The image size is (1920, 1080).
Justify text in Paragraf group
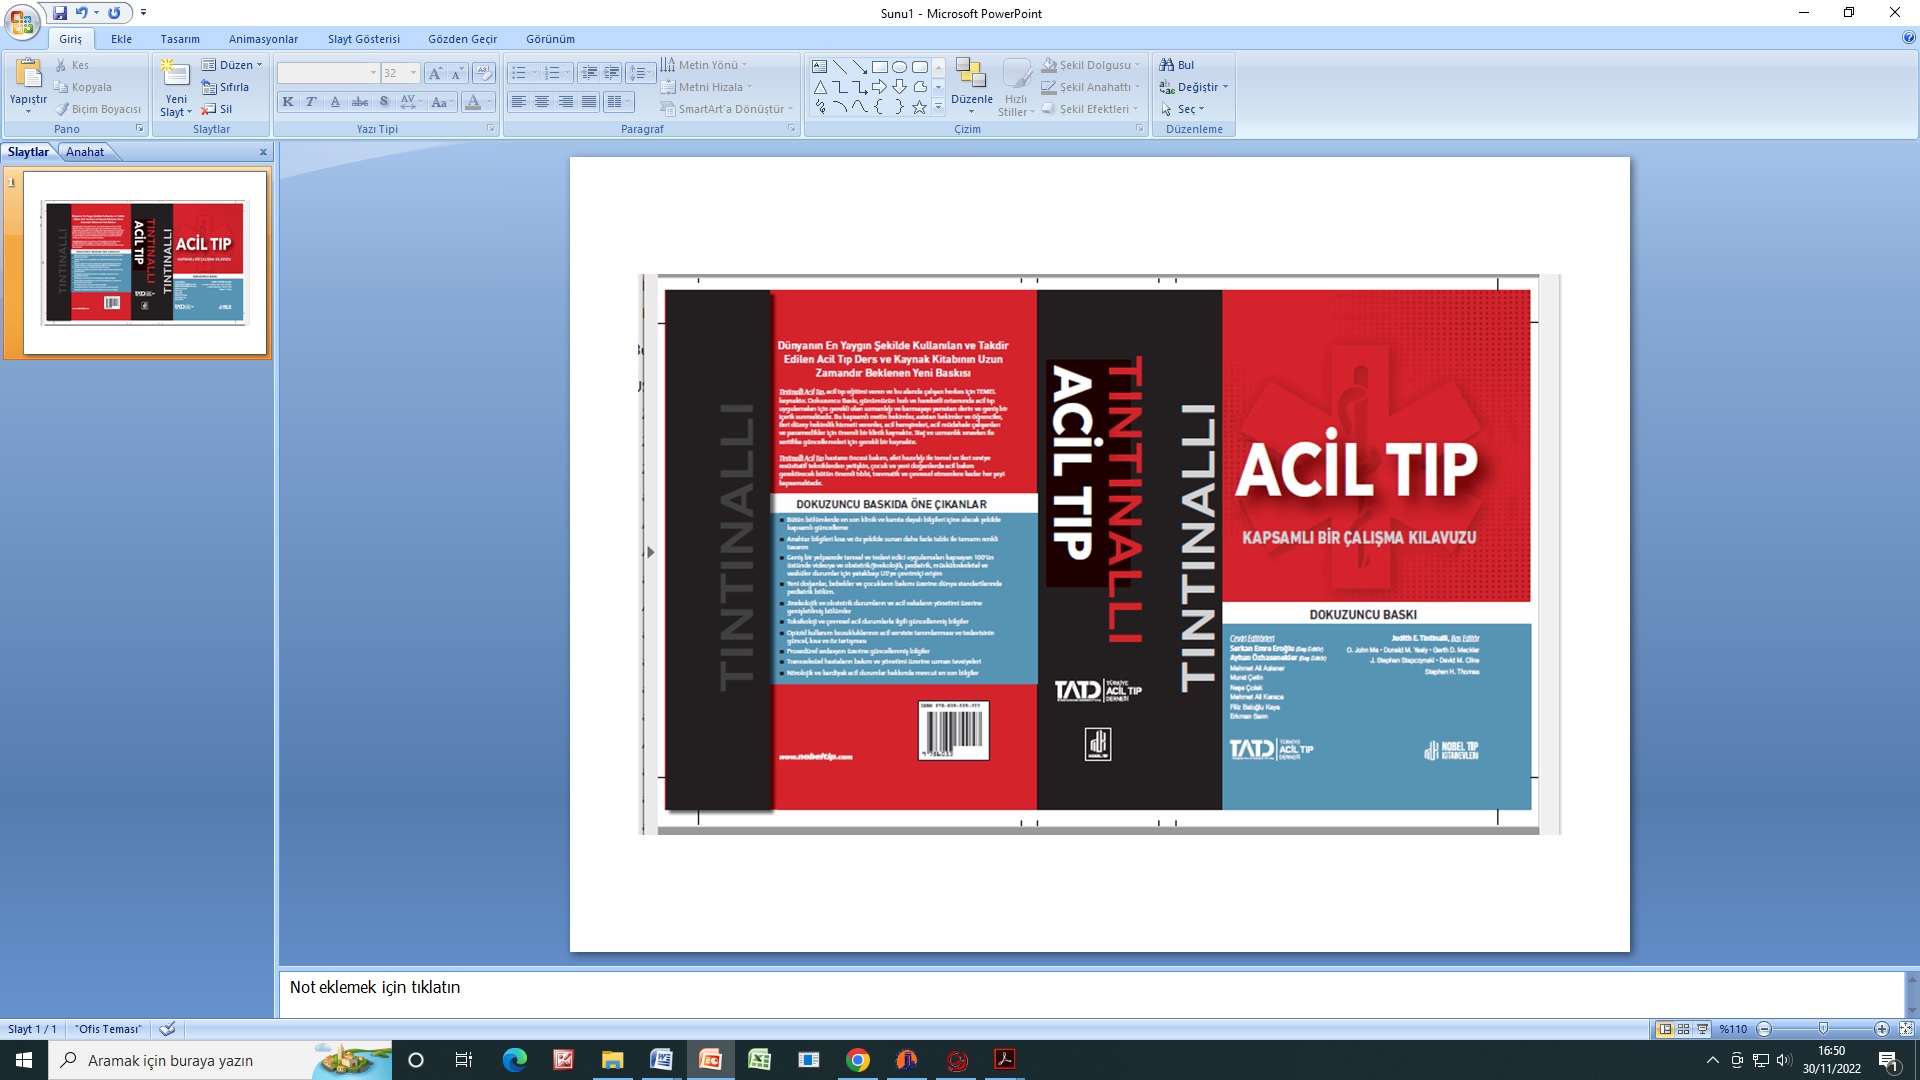click(x=589, y=102)
